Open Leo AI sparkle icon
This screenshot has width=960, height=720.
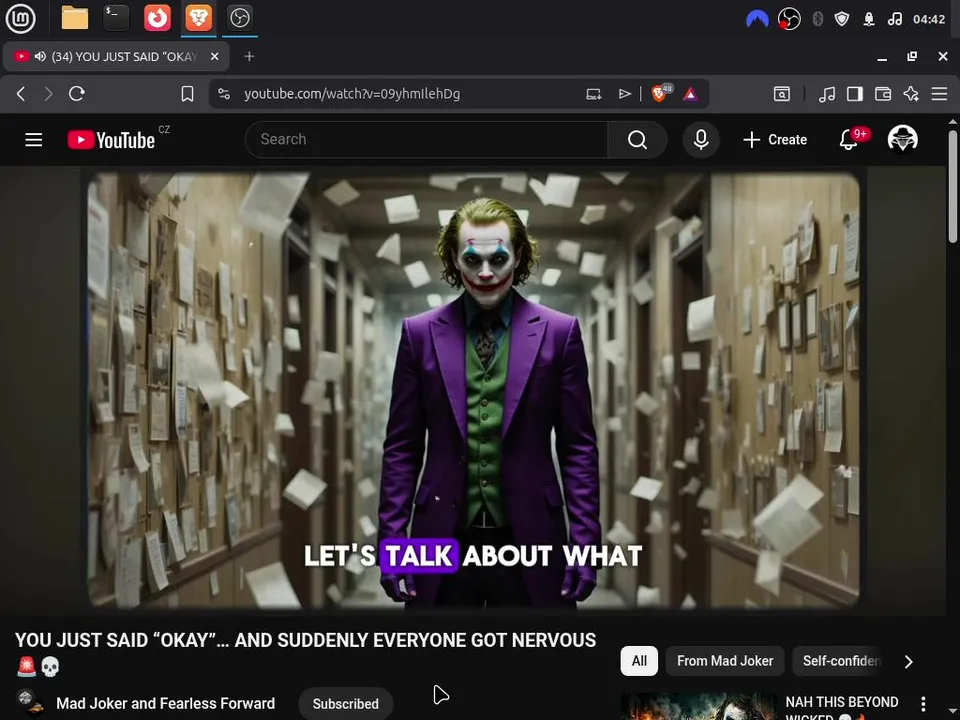pos(911,94)
